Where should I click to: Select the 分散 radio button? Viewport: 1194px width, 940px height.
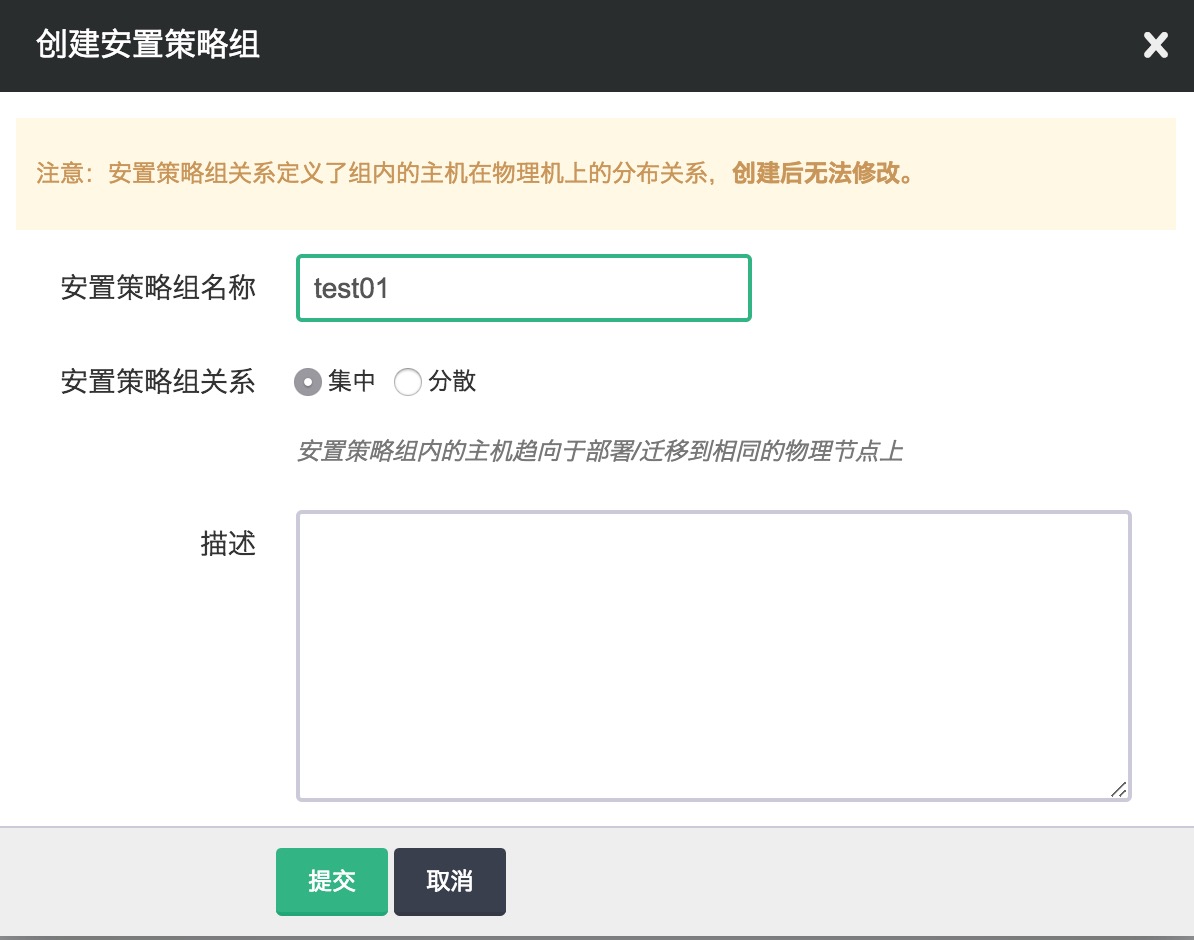click(x=408, y=382)
